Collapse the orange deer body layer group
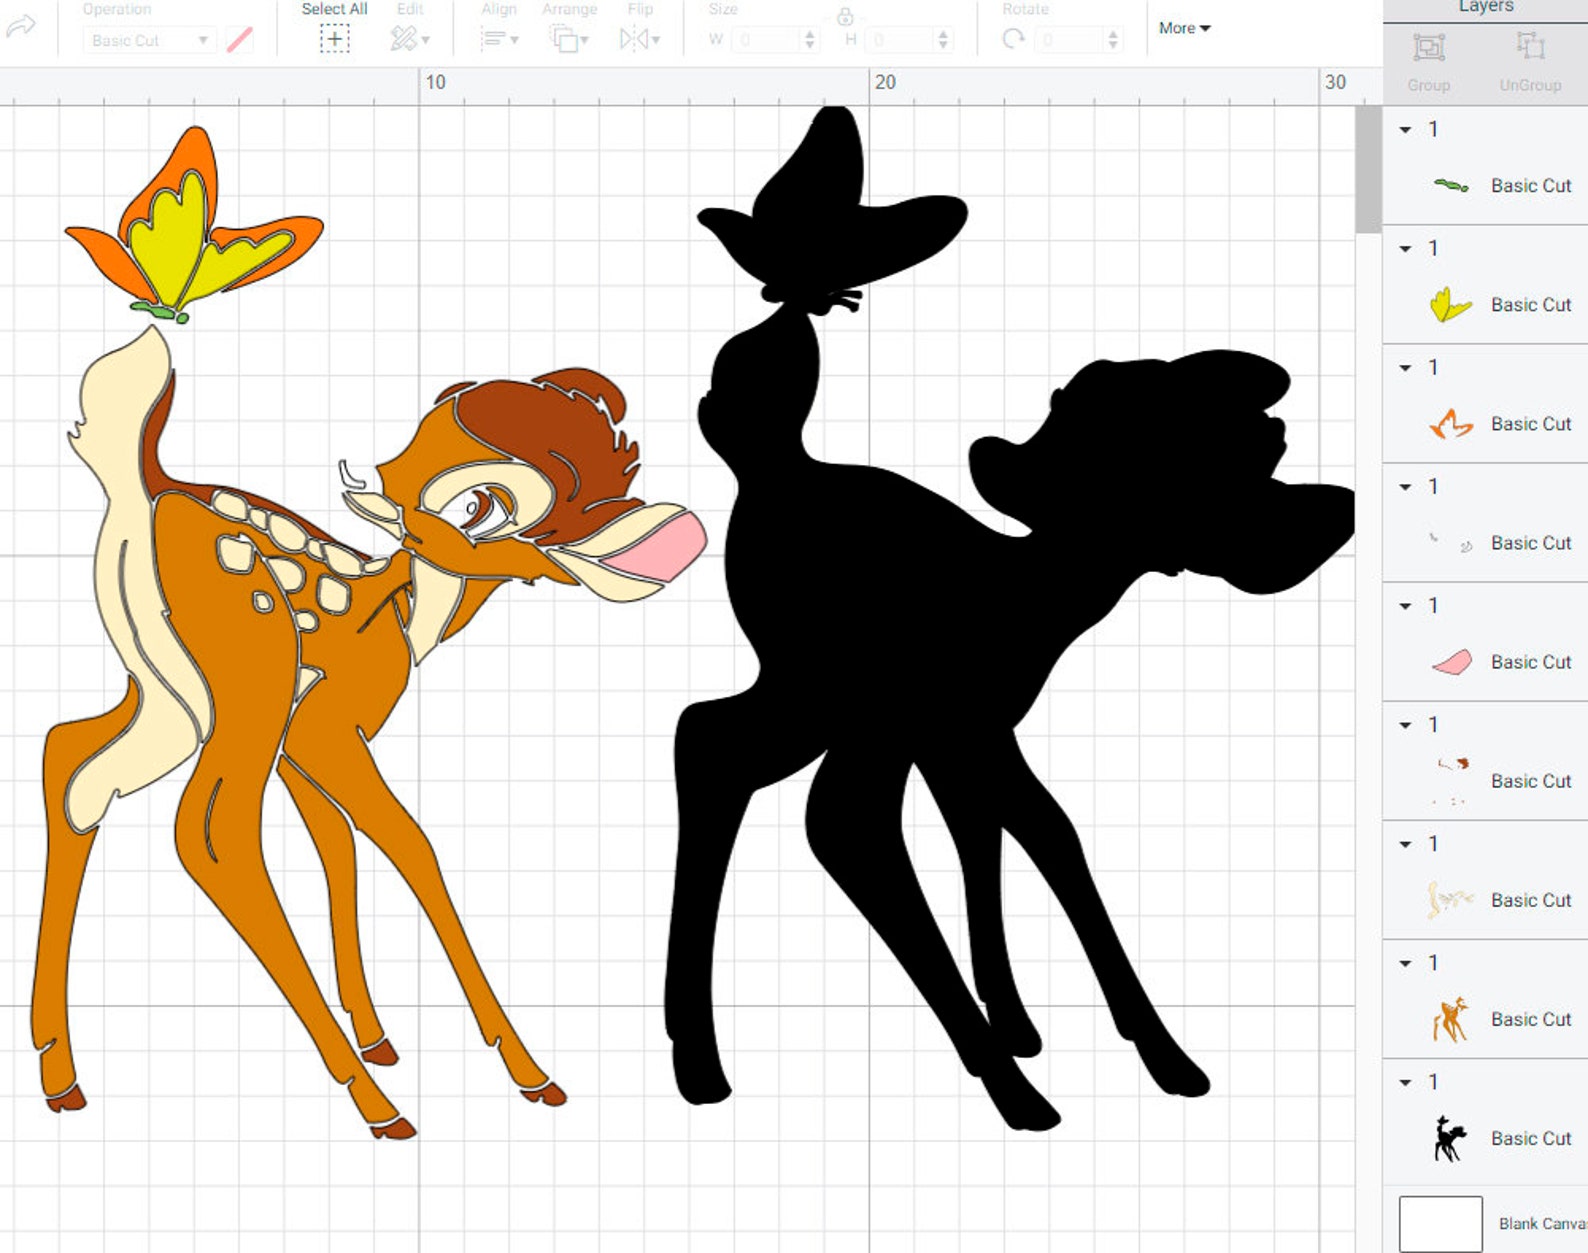Image resolution: width=1588 pixels, height=1253 pixels. (1405, 964)
